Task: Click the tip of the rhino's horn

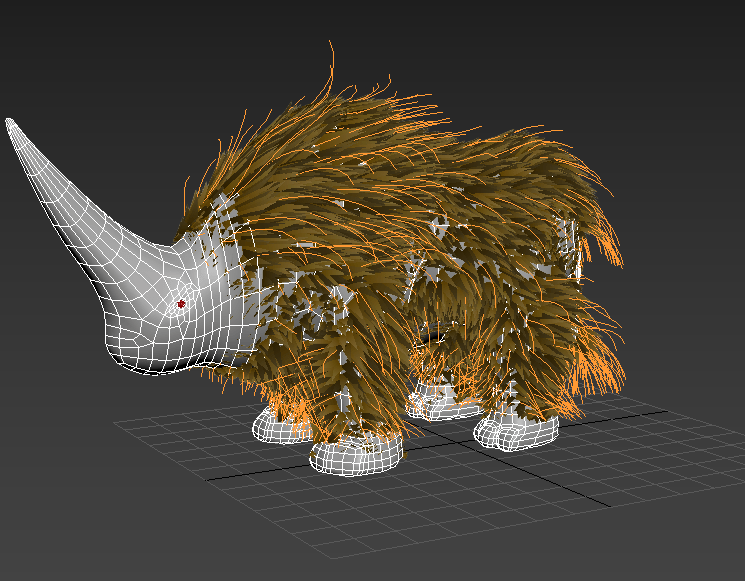Action: [12, 125]
